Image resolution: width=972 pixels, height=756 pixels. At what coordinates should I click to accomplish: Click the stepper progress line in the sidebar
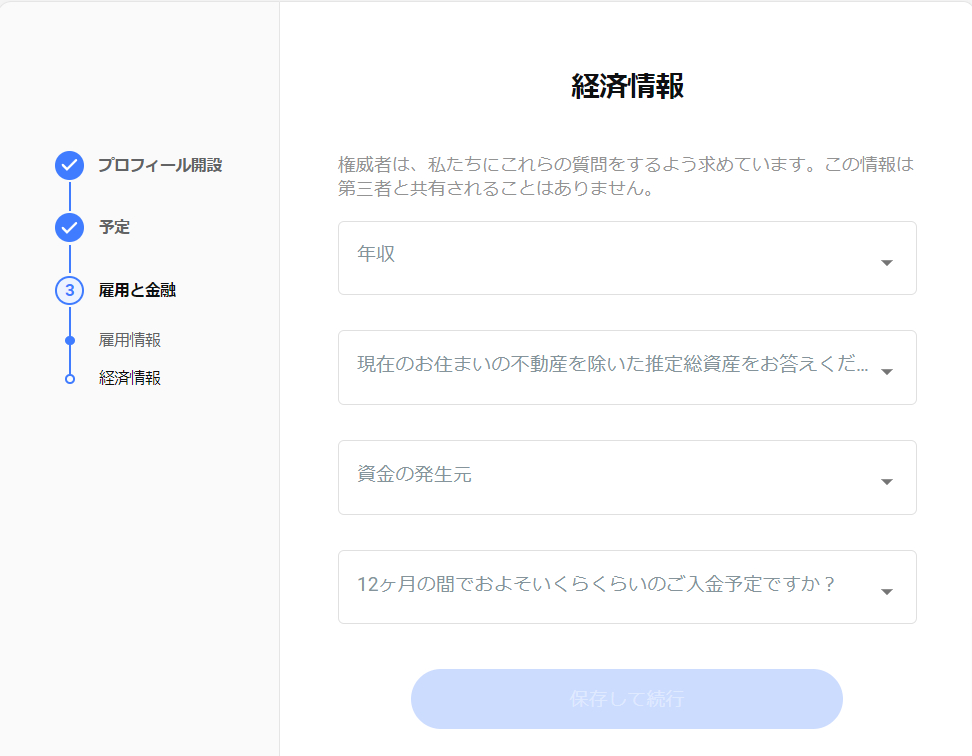click(x=69, y=198)
